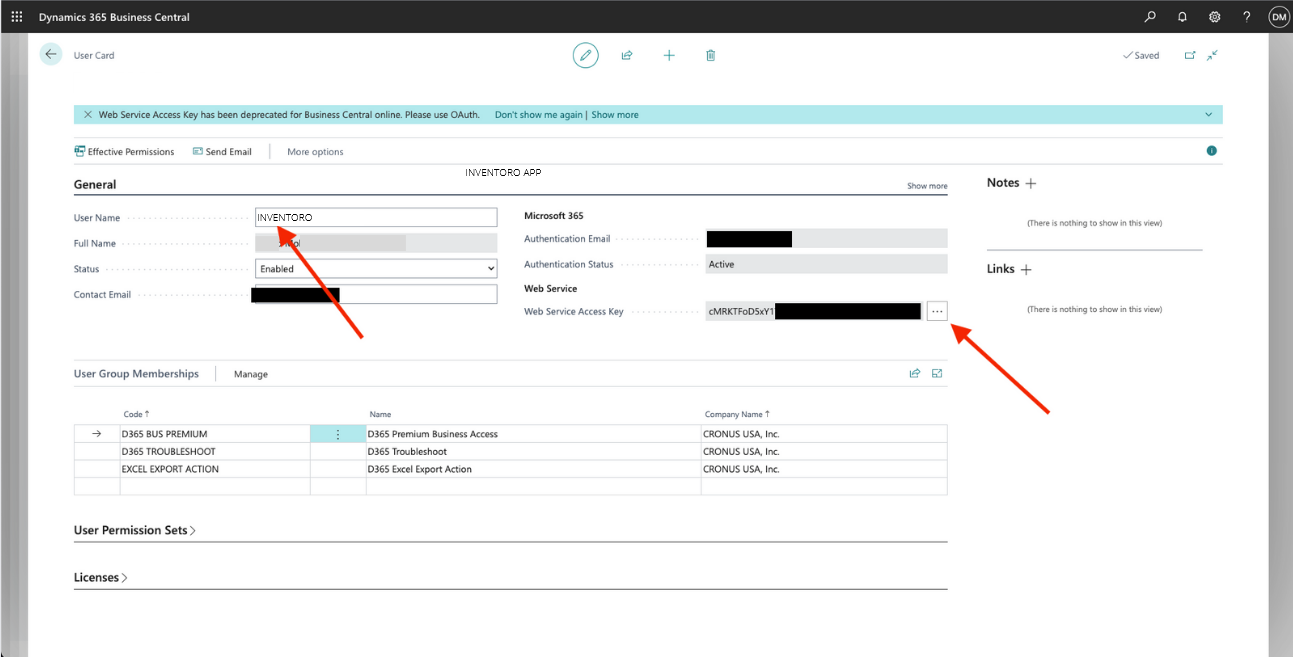The width and height of the screenshot is (1293, 657).
Task: Open the app launcher waffle icon
Action: coord(17,17)
